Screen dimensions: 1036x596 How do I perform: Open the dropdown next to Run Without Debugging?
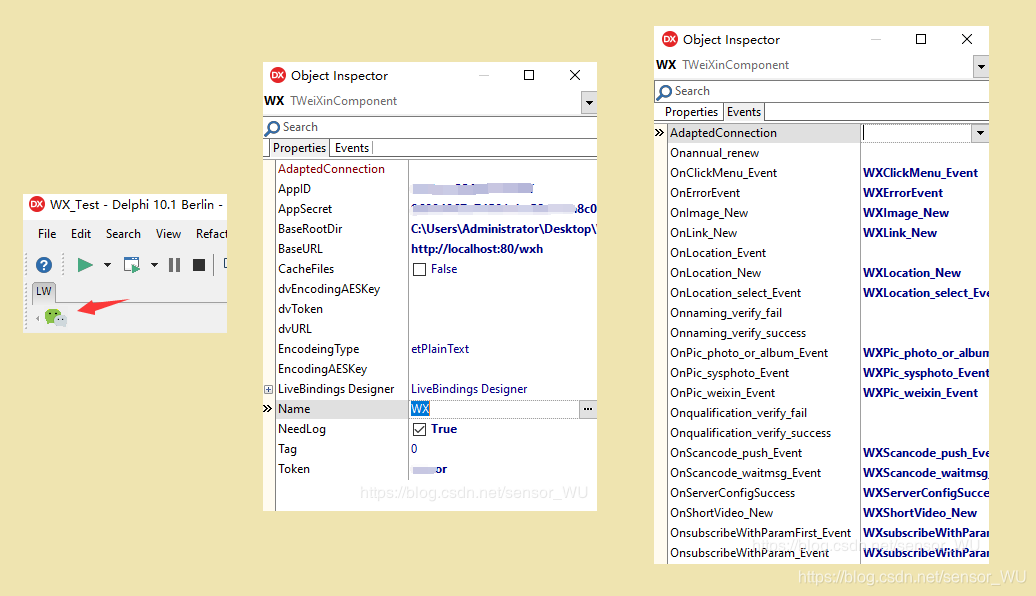(154, 265)
